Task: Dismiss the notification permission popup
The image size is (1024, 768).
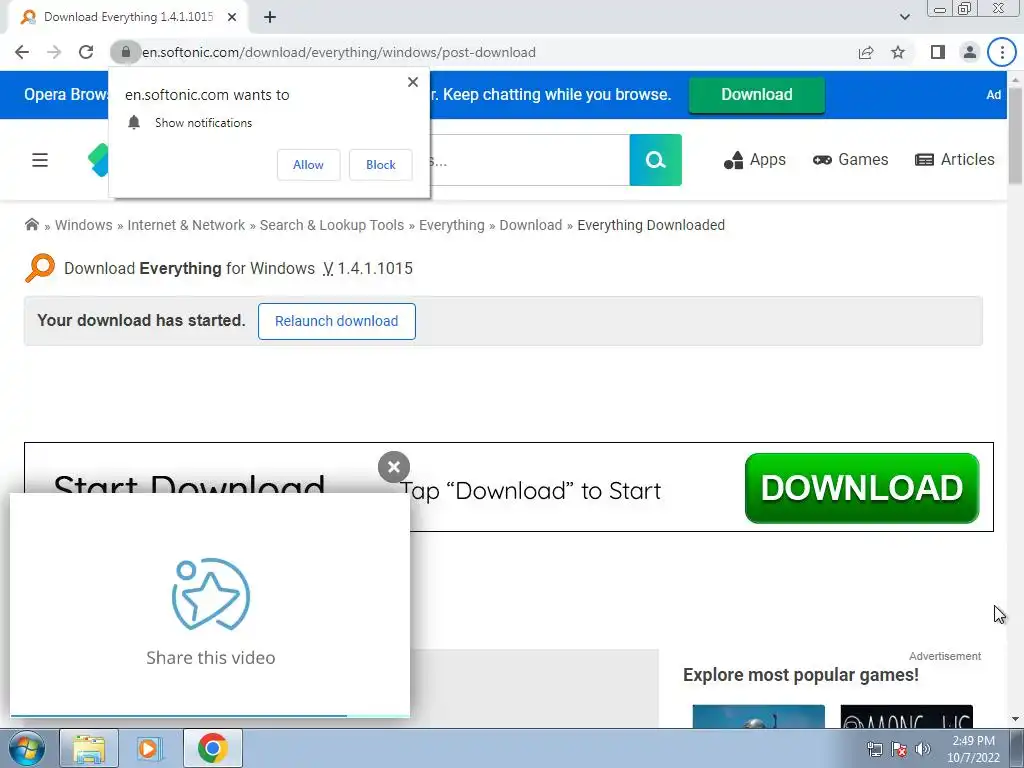Action: [x=413, y=82]
